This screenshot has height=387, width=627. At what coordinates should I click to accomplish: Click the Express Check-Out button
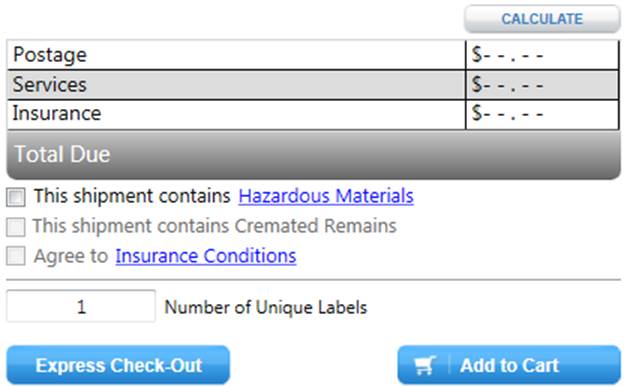[118, 365]
